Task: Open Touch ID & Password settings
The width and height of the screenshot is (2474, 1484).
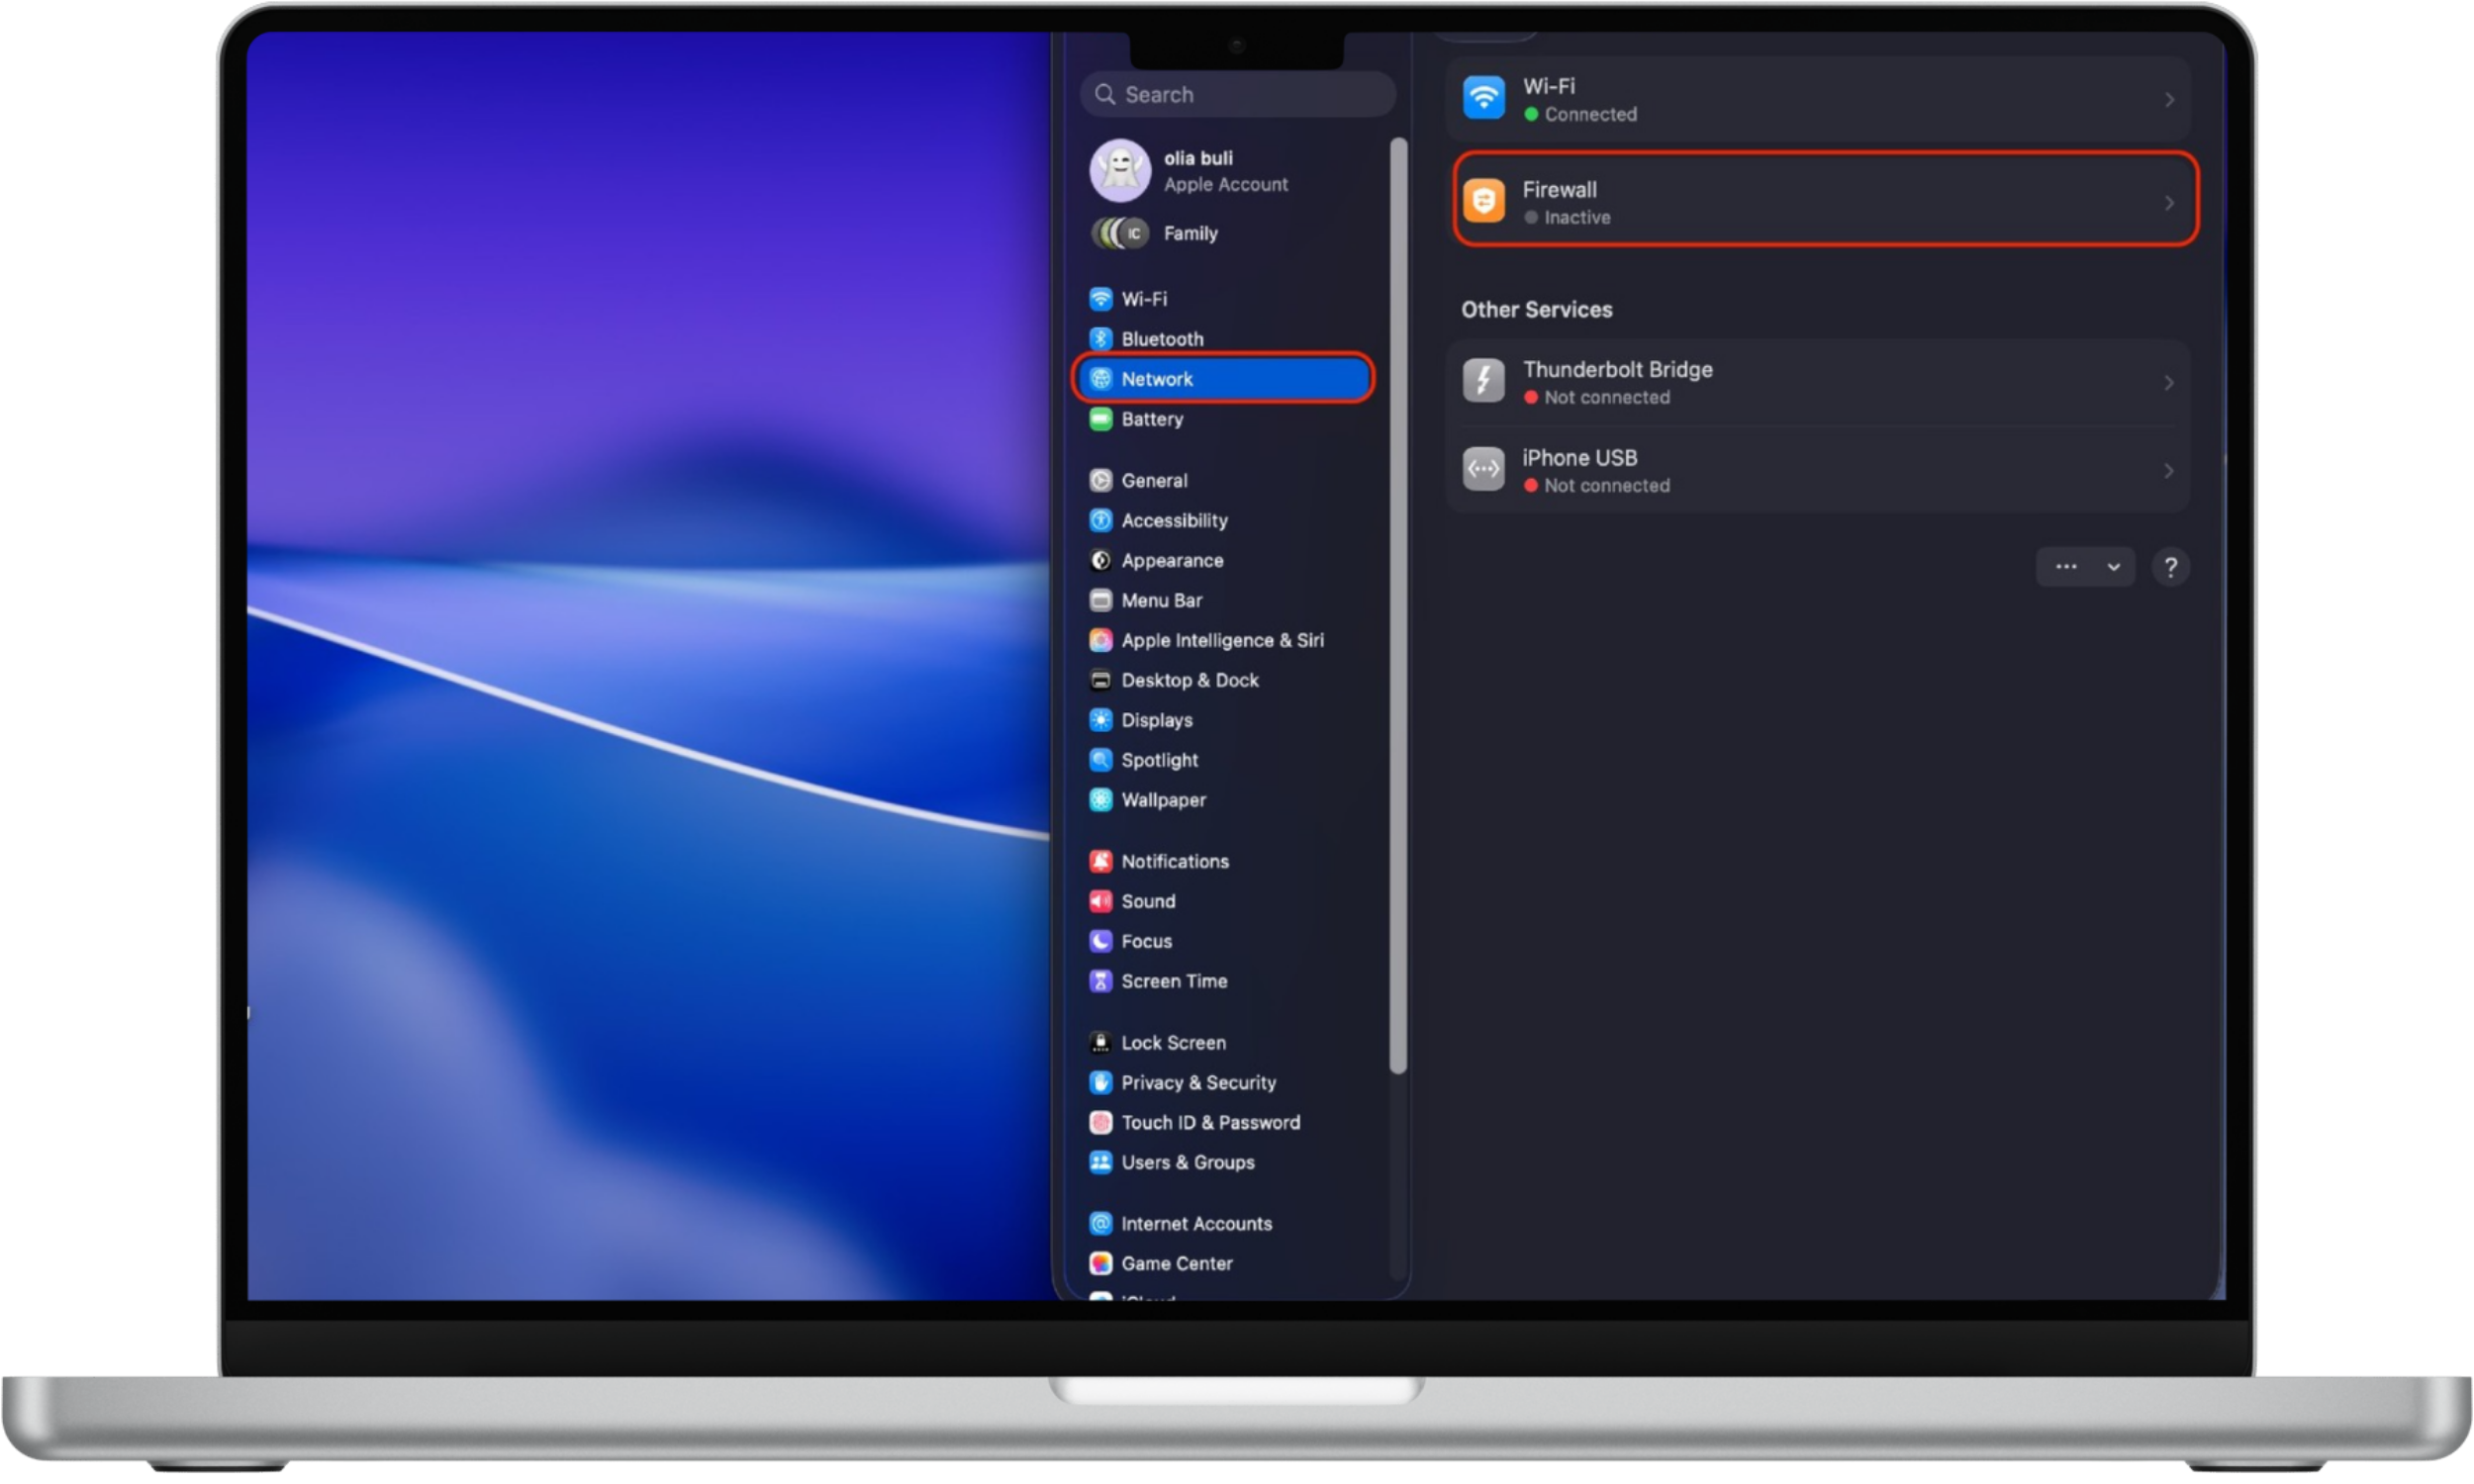Action: (1210, 1122)
